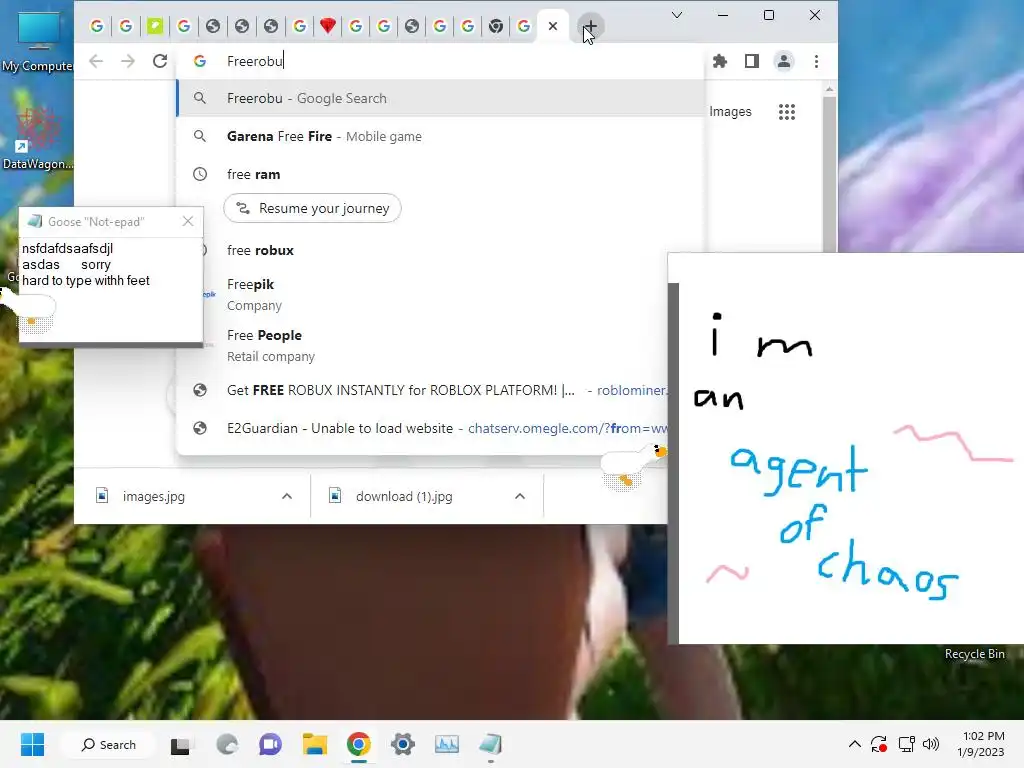Open clock showing 1:02 PM
The image size is (1024, 768).
[x=982, y=744]
